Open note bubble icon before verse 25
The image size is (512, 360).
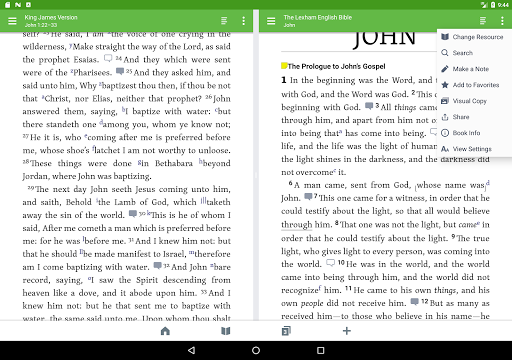tap(120, 71)
